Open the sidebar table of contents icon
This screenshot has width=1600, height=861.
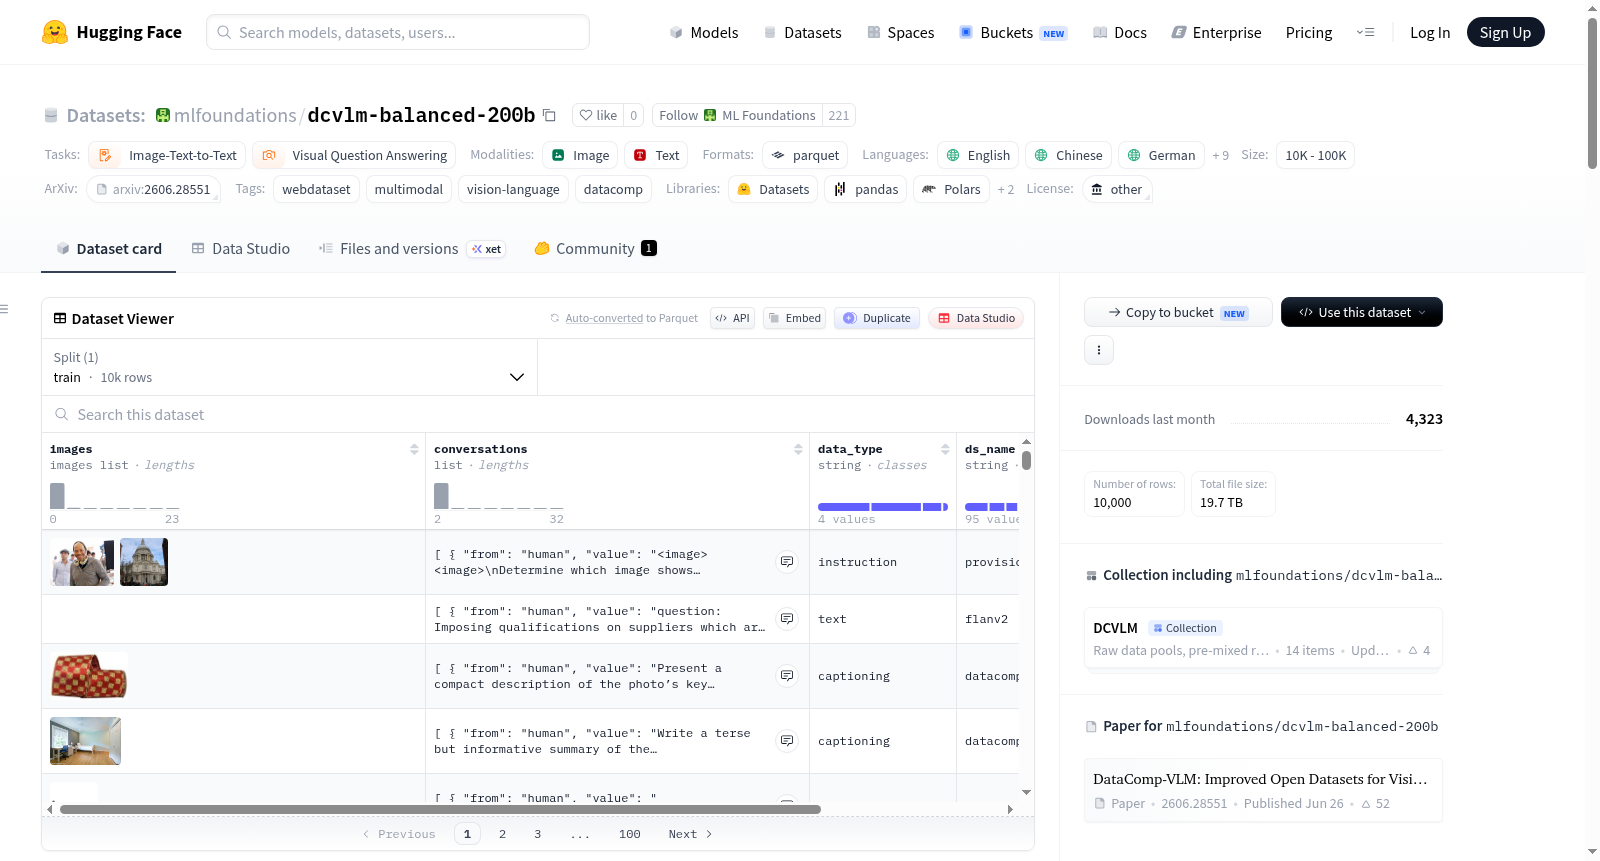[5, 309]
